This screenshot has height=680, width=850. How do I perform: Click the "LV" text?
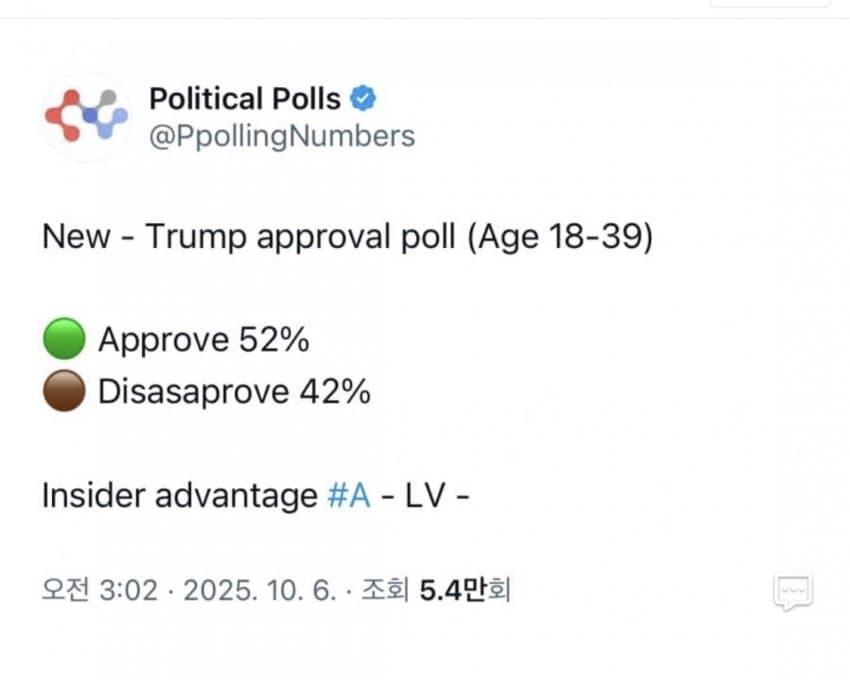(423, 495)
